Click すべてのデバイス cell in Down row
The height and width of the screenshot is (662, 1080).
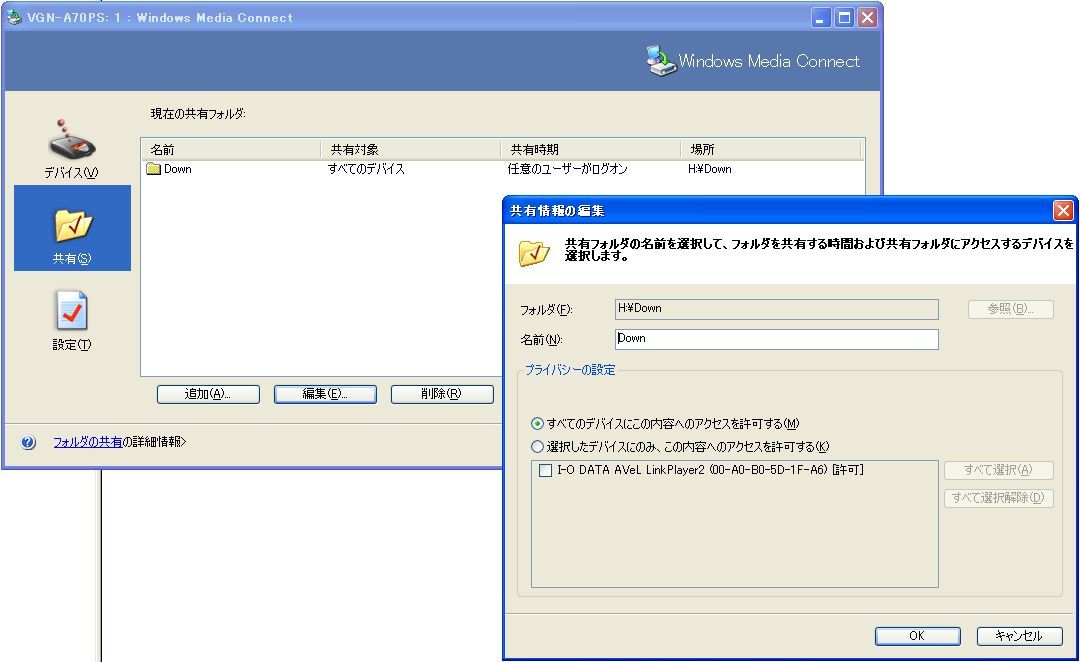pyautogui.click(x=366, y=169)
